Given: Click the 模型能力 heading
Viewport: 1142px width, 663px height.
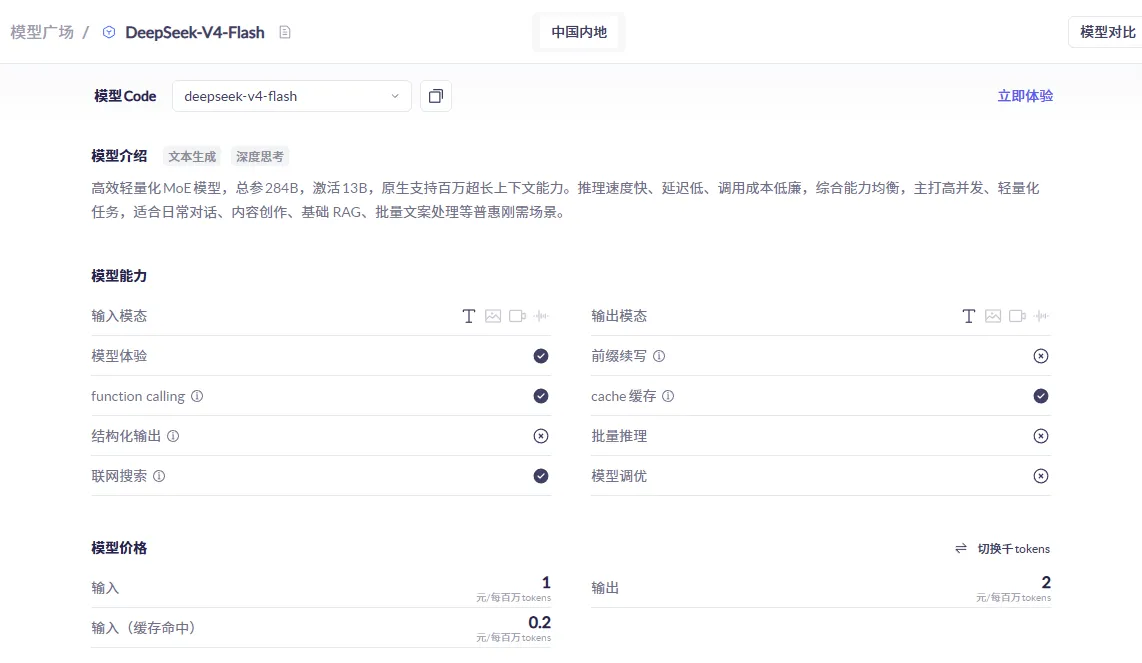Looking at the screenshot, I should [119, 276].
